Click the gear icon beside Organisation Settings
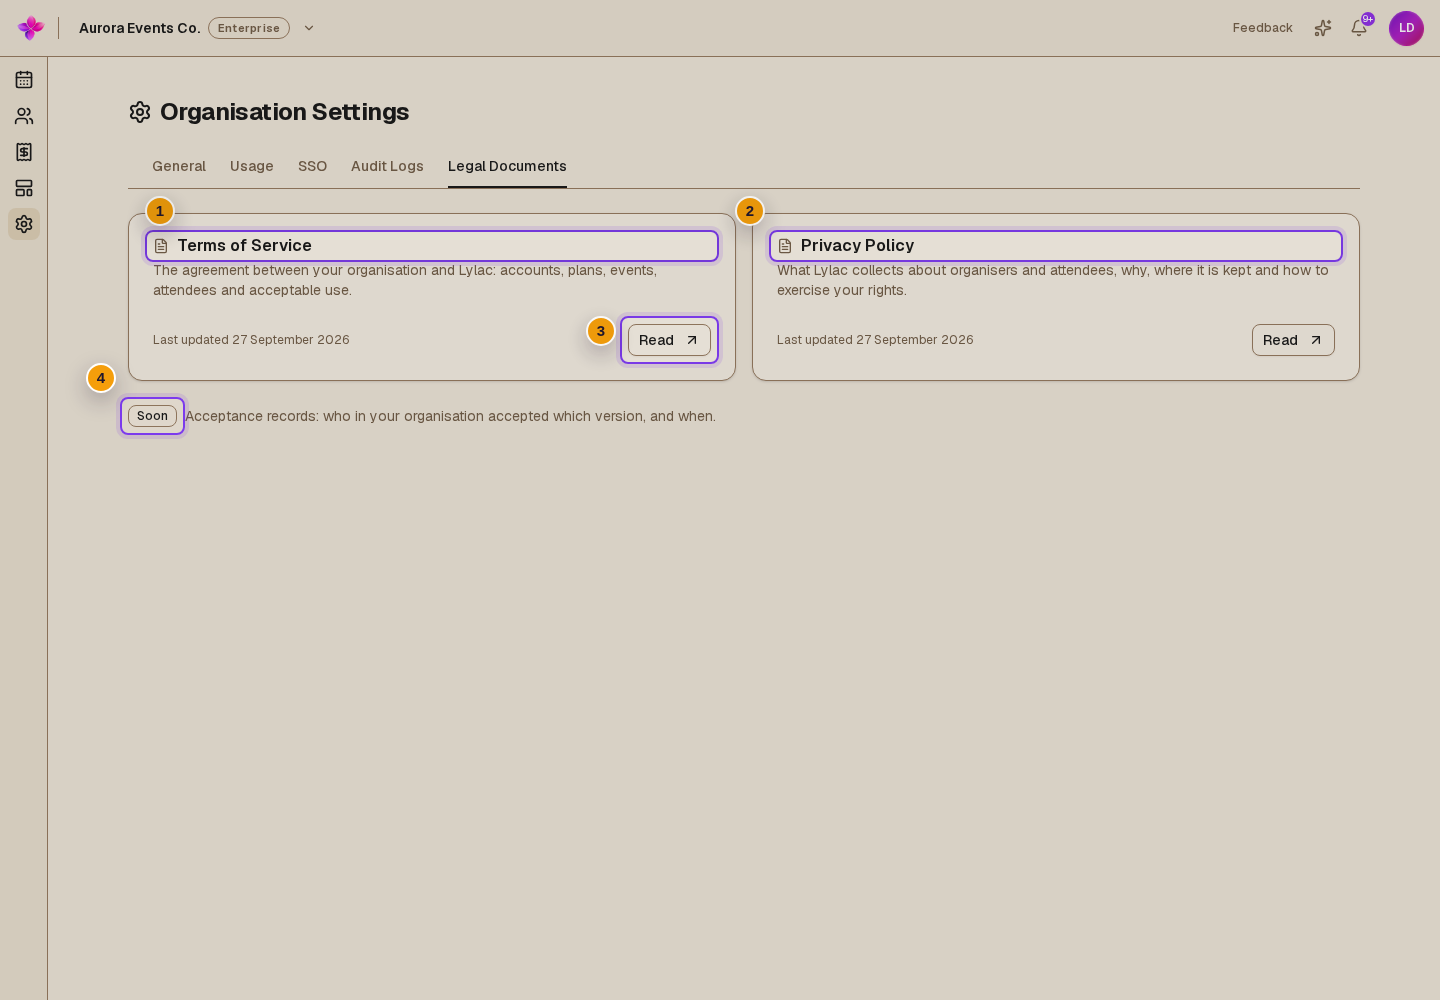Image resolution: width=1440 pixels, height=1000 pixels. [140, 112]
